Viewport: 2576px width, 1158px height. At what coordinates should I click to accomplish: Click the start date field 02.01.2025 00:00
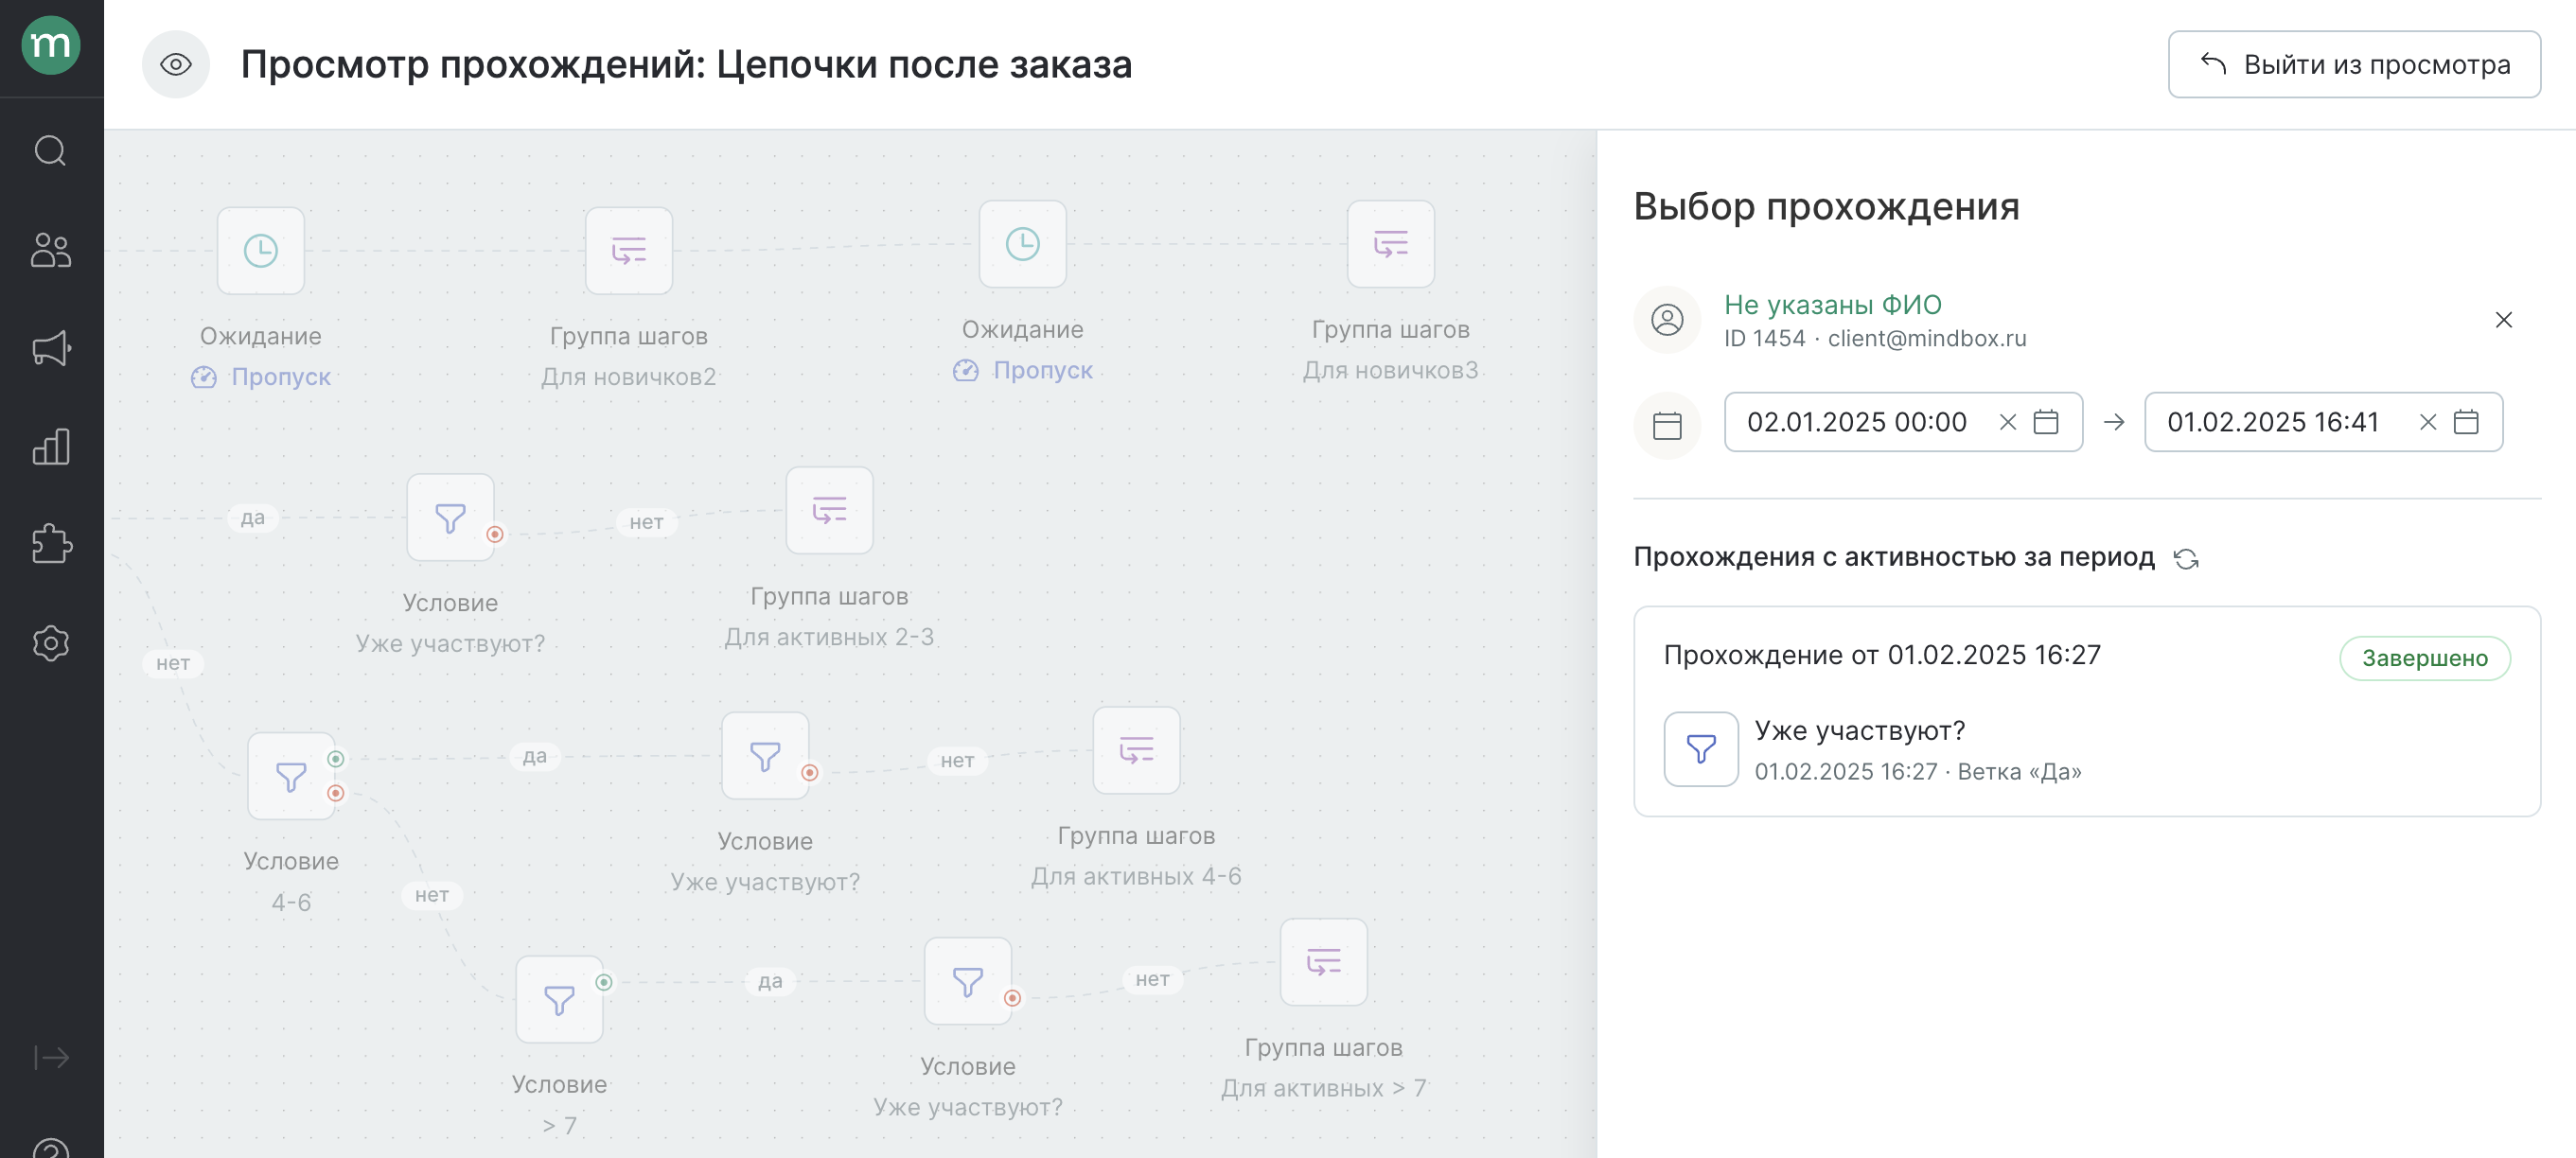coord(1903,422)
